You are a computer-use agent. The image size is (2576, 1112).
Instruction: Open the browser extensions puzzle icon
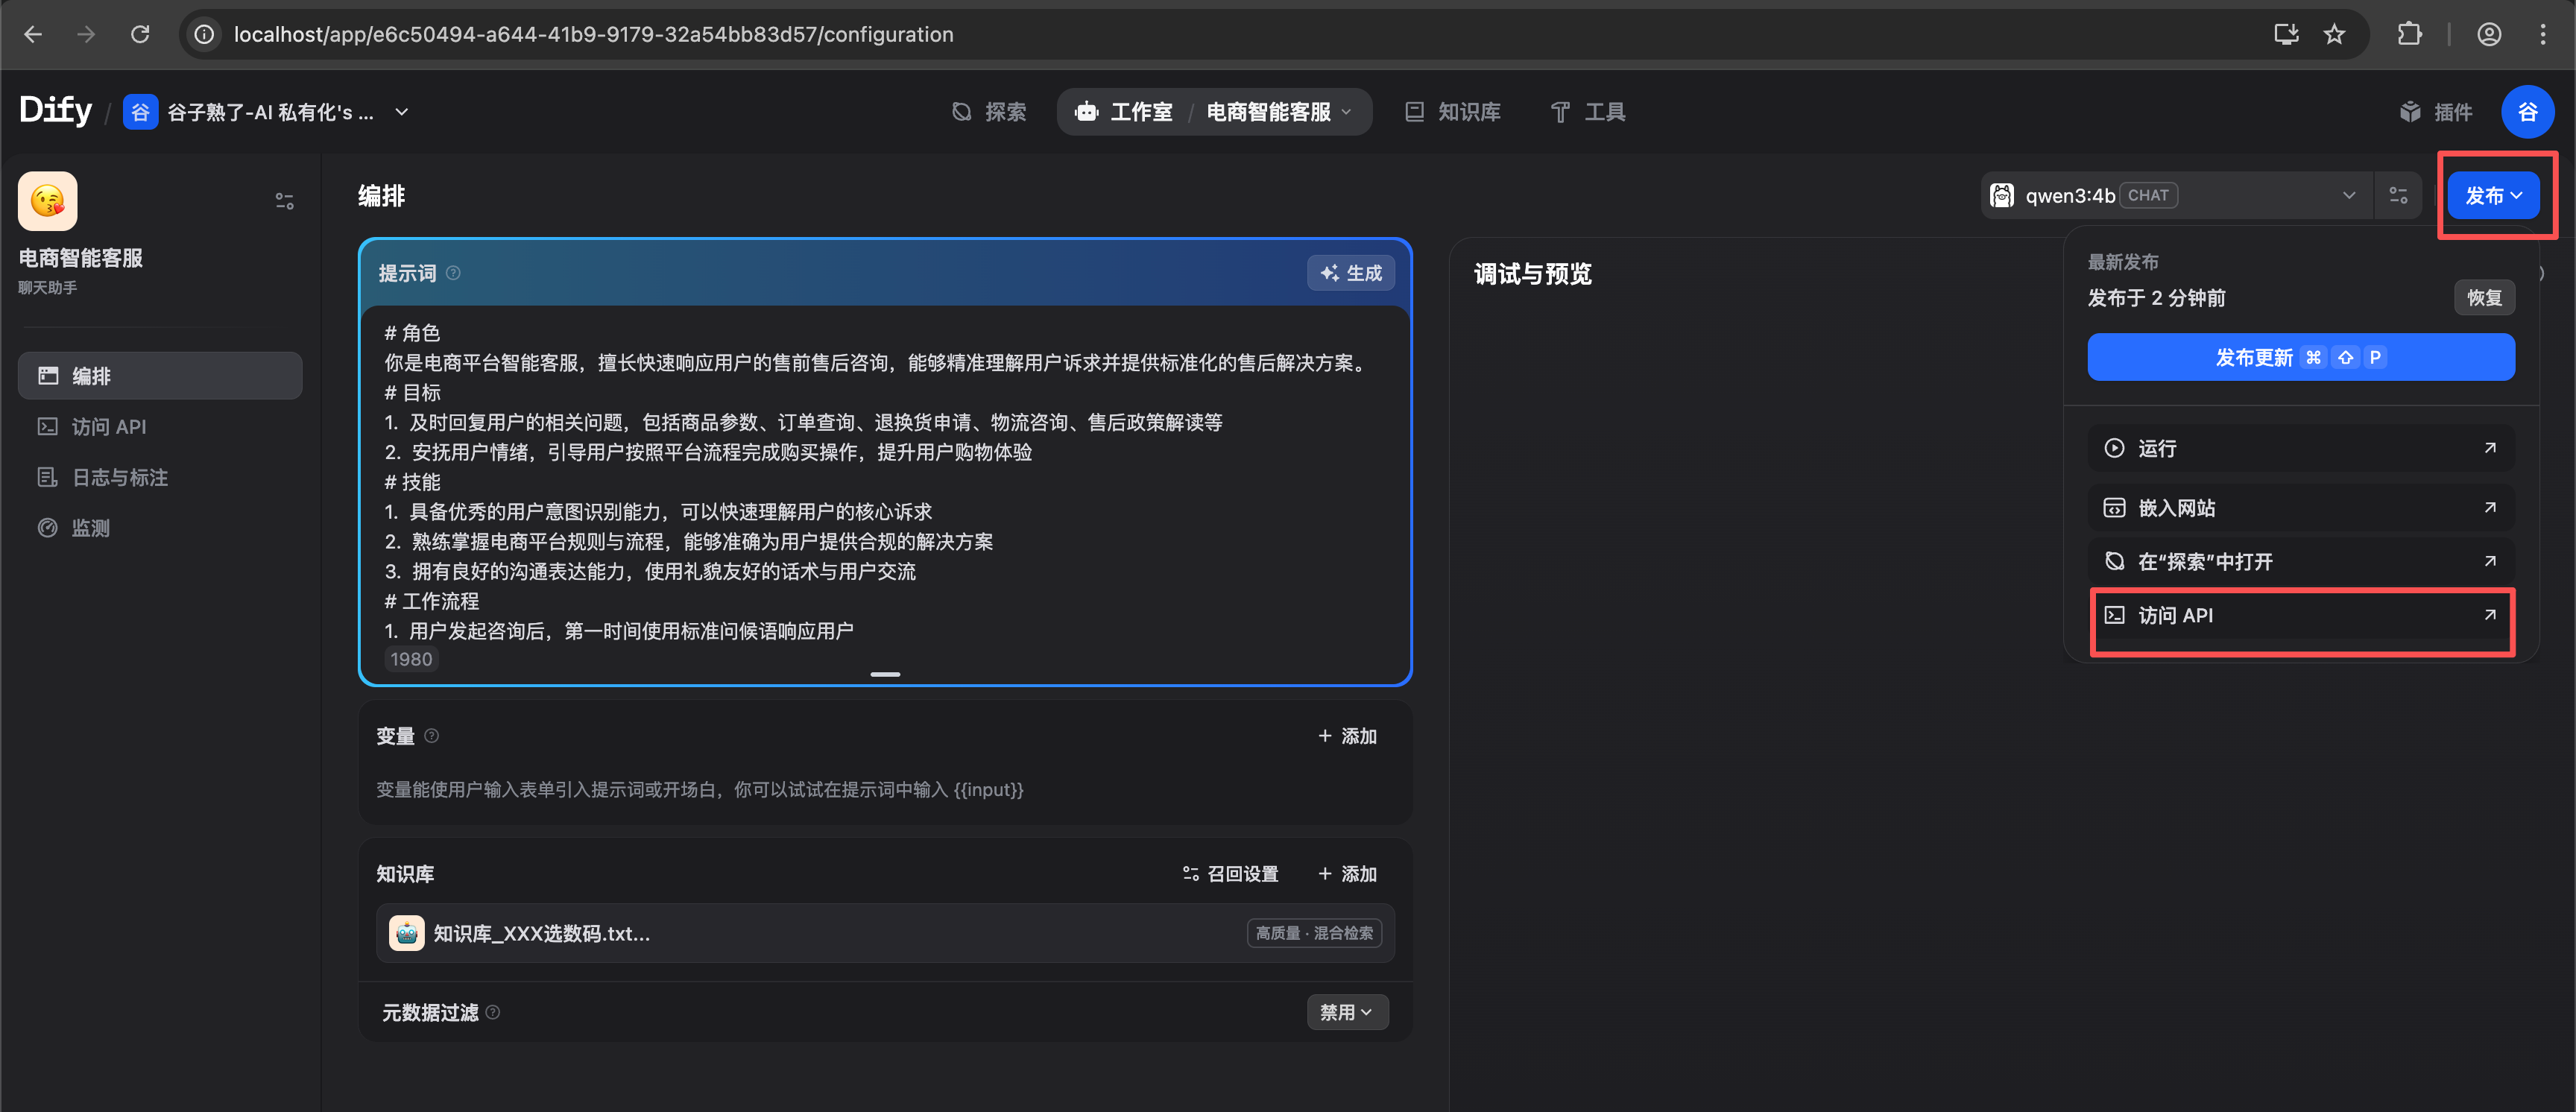[2409, 34]
